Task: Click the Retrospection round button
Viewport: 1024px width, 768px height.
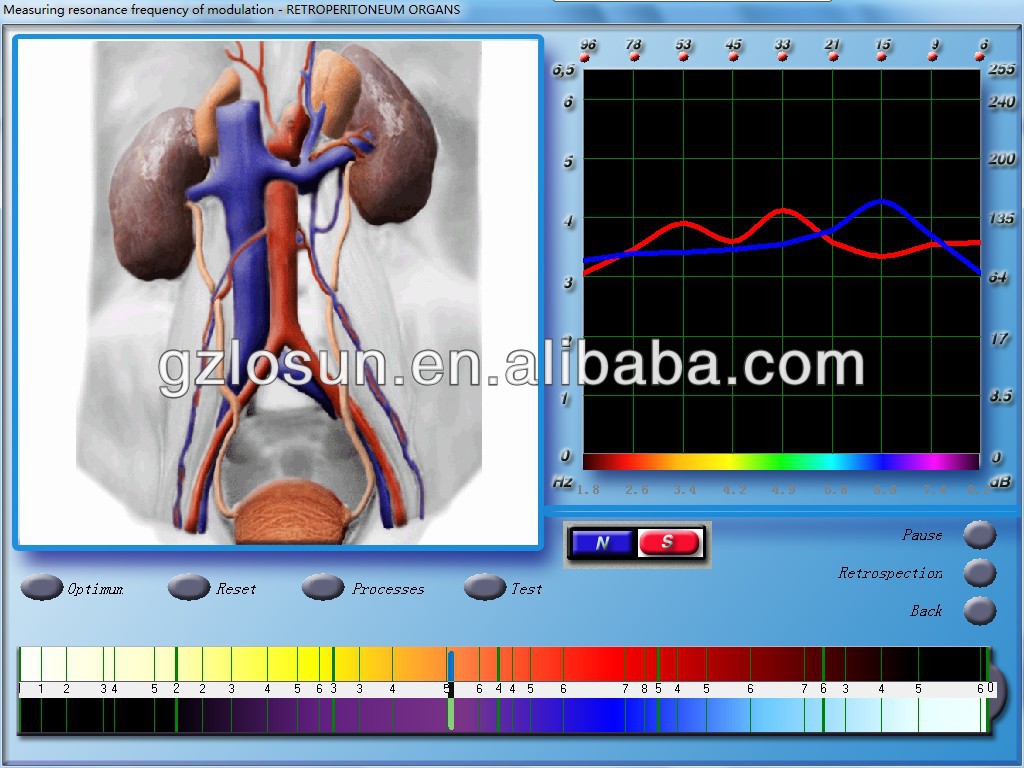Action: (980, 573)
